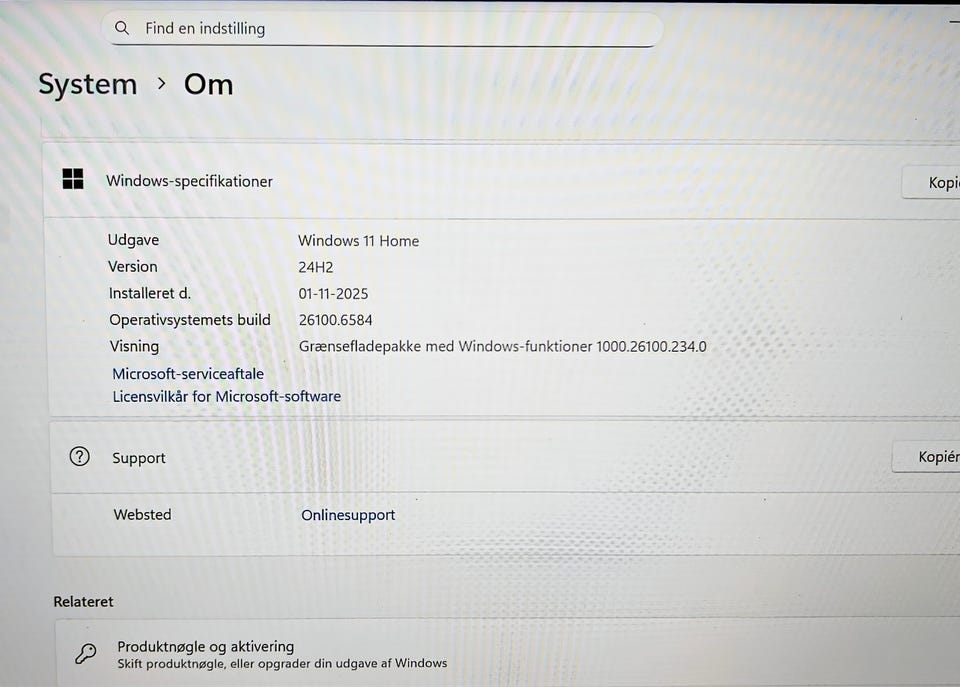Open 'Licensvilkår for Microsoft-software' link
The width and height of the screenshot is (960, 687).
pos(227,397)
